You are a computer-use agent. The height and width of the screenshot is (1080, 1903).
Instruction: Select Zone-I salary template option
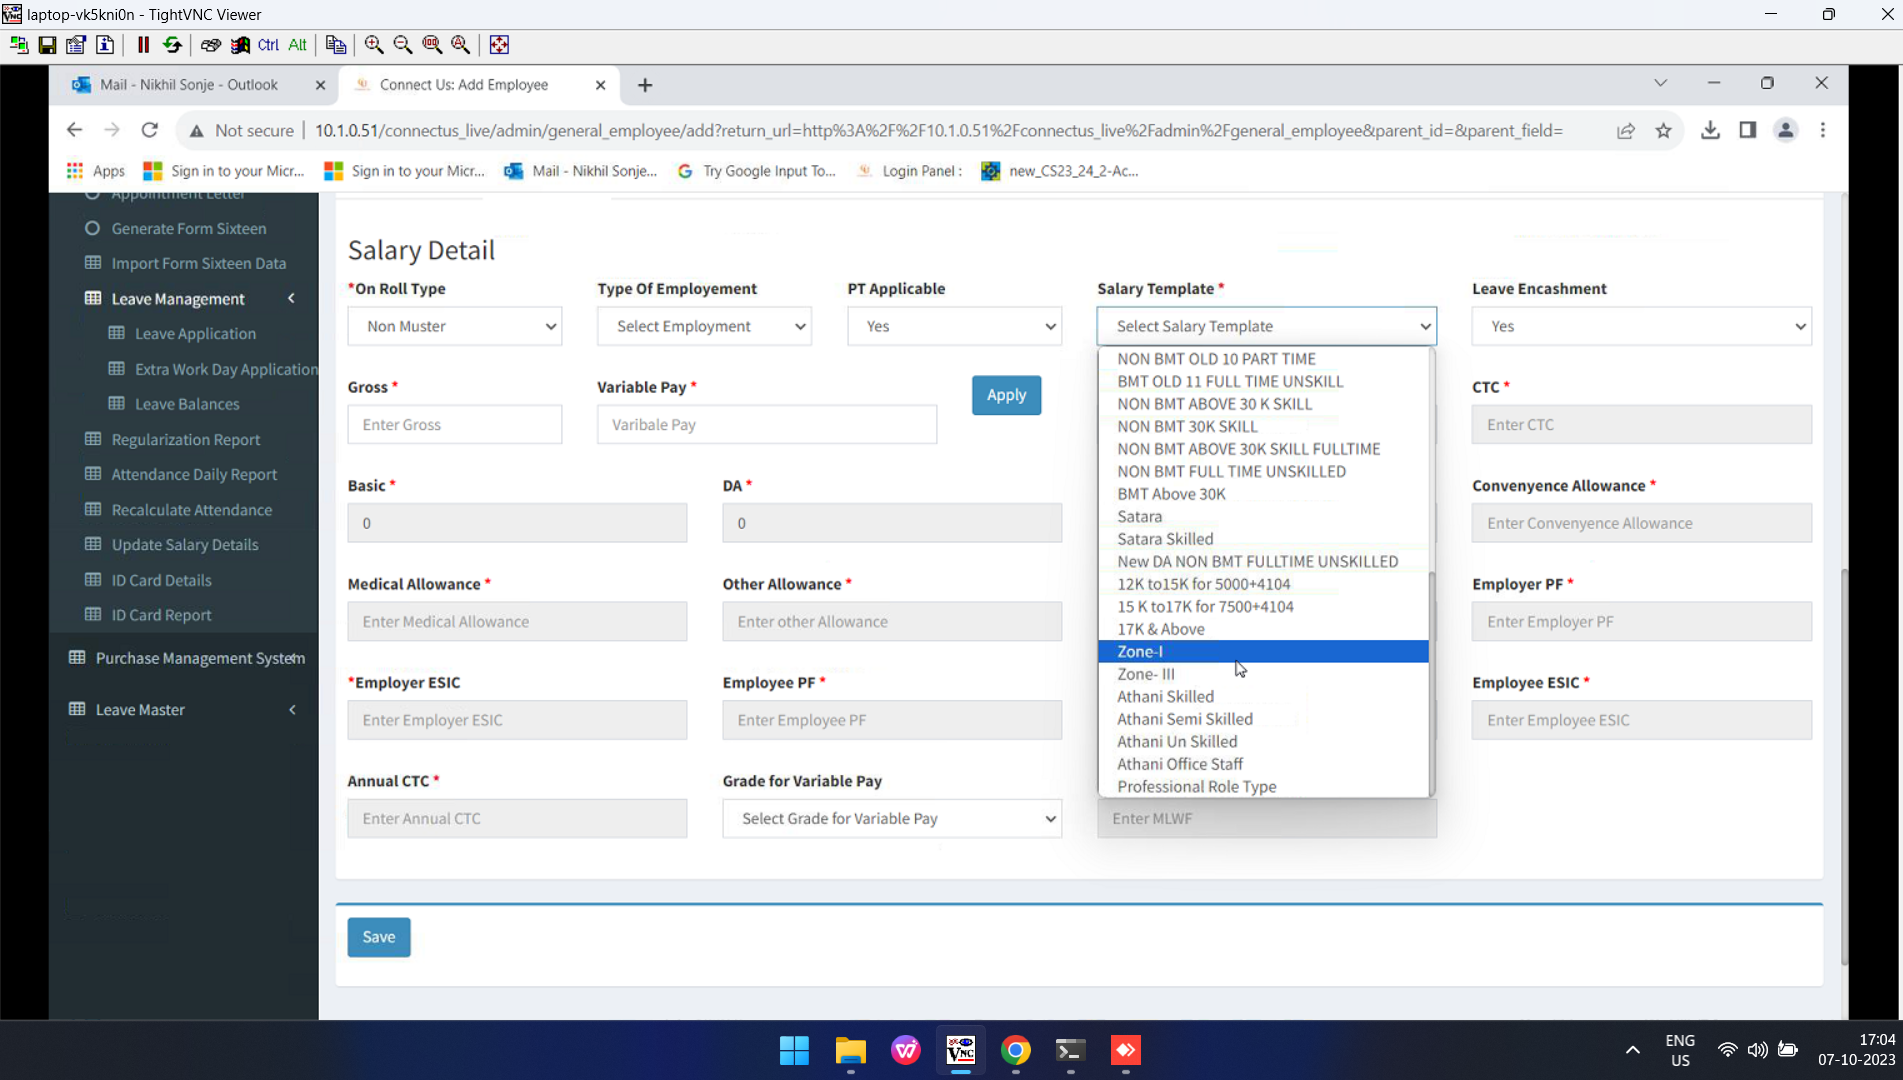tap(1263, 651)
